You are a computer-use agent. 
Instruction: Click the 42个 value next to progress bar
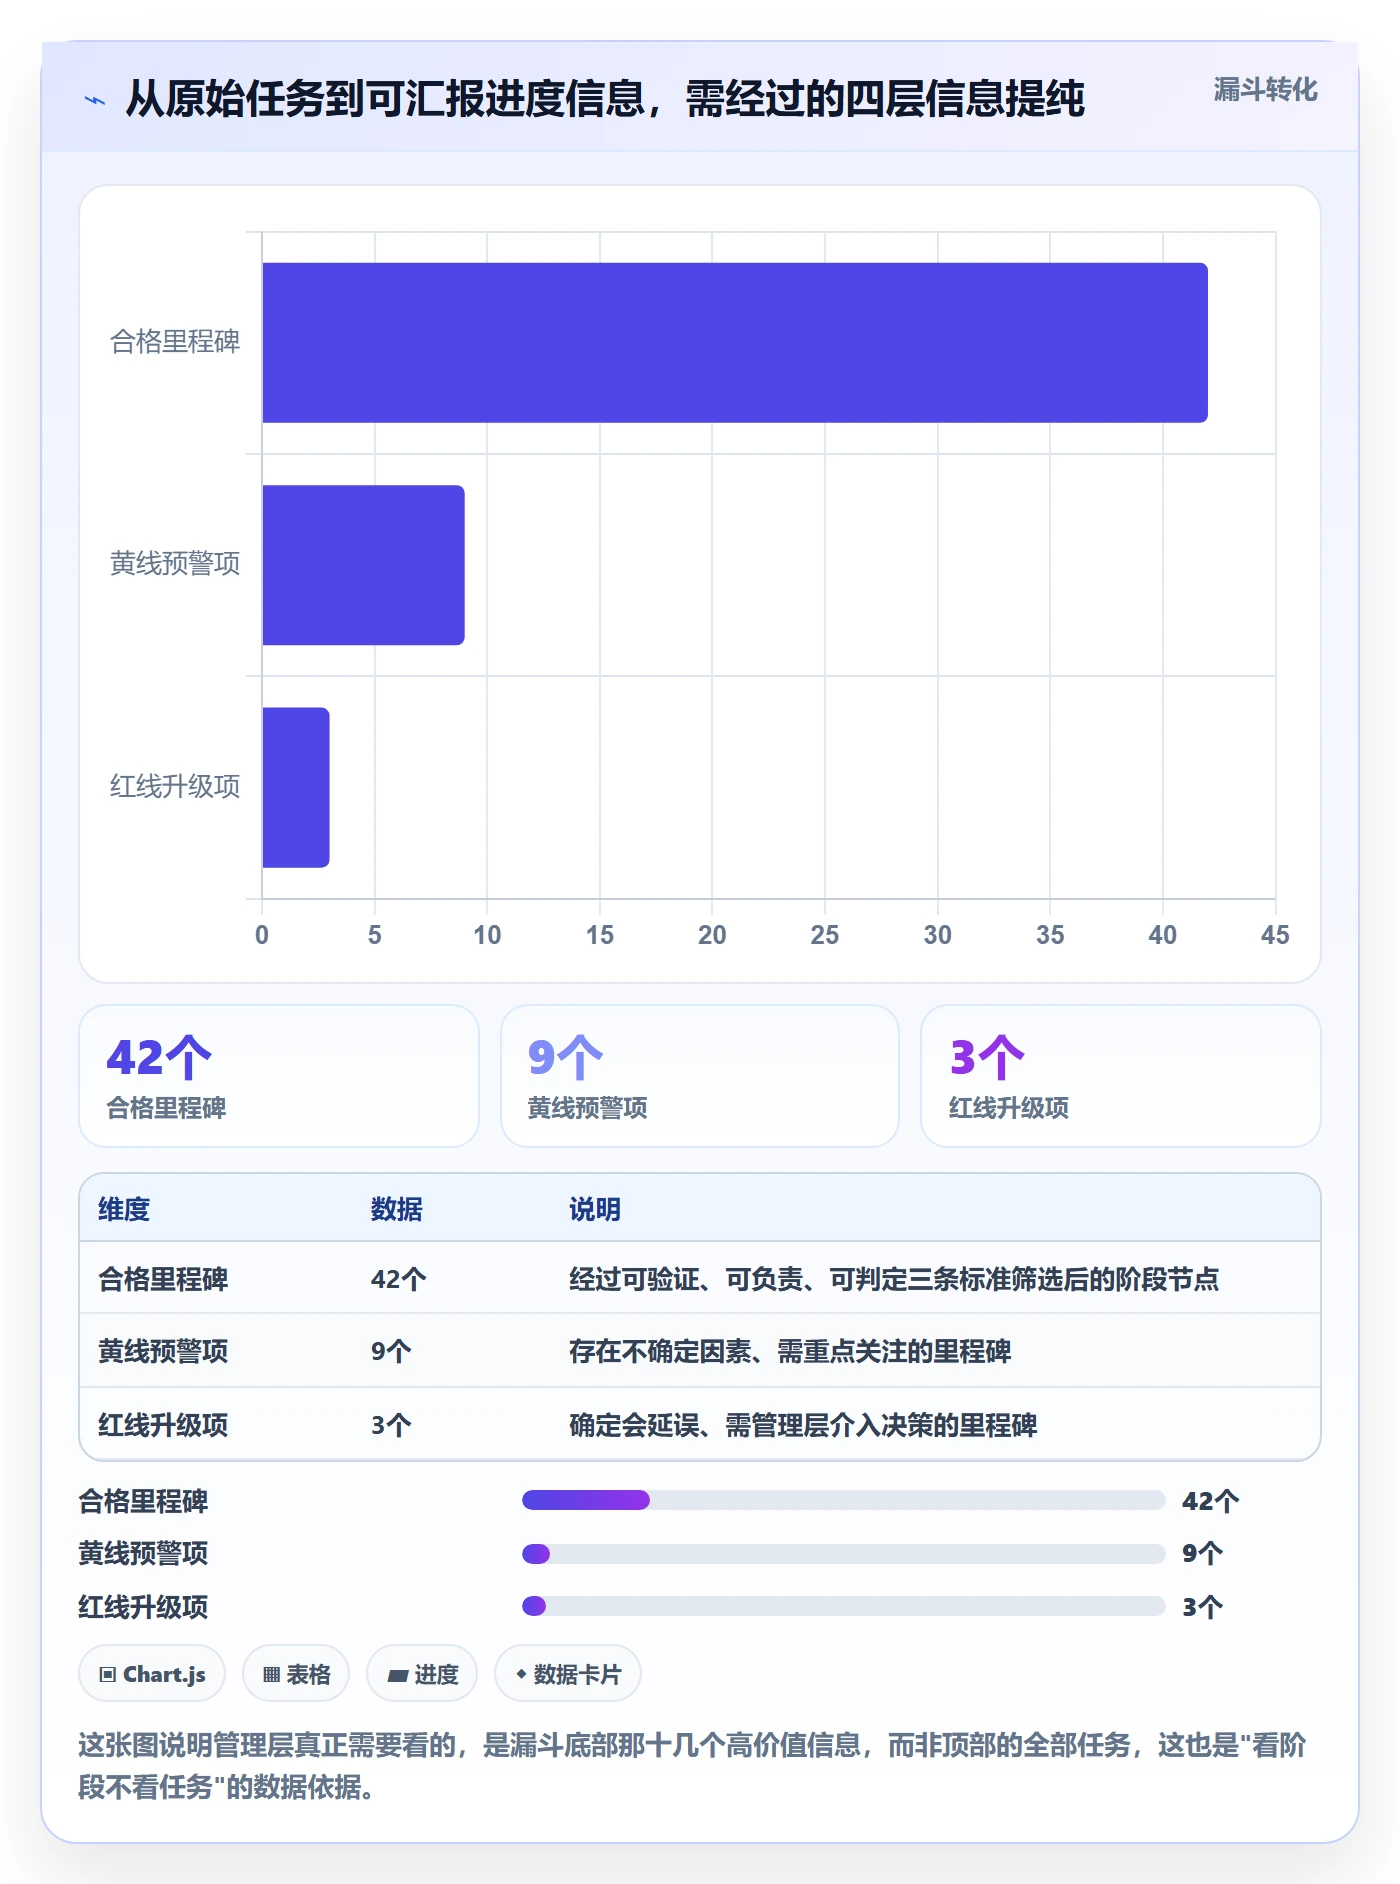click(x=1211, y=1501)
